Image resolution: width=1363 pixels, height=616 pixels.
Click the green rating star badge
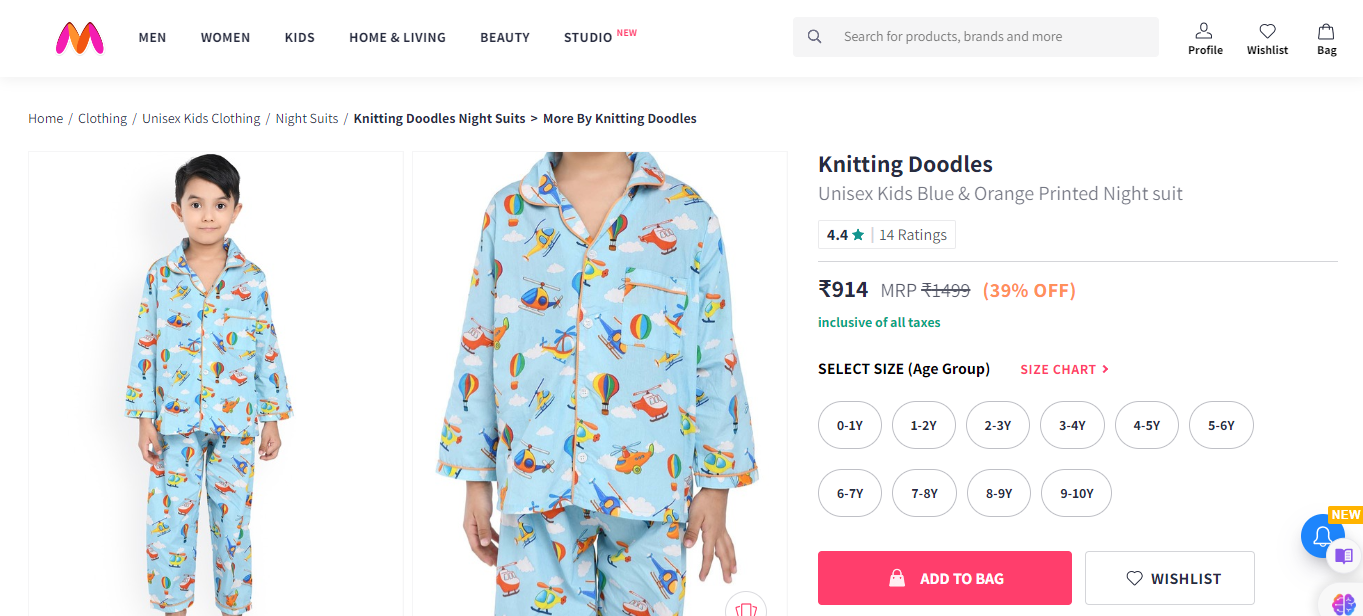[858, 235]
